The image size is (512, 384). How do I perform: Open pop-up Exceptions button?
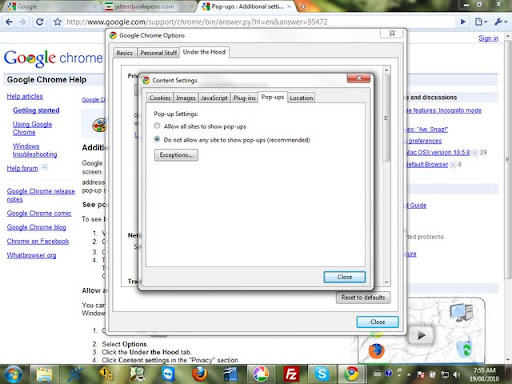(176, 155)
